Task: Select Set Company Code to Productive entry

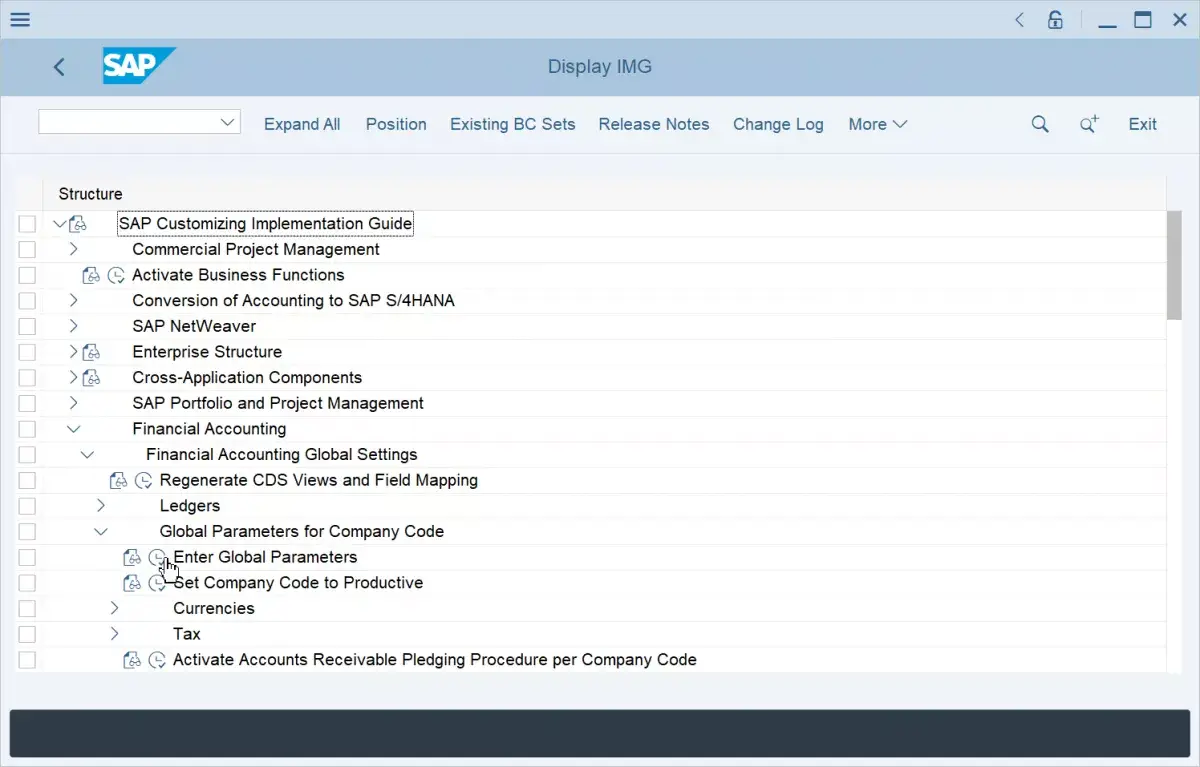Action: point(298,583)
